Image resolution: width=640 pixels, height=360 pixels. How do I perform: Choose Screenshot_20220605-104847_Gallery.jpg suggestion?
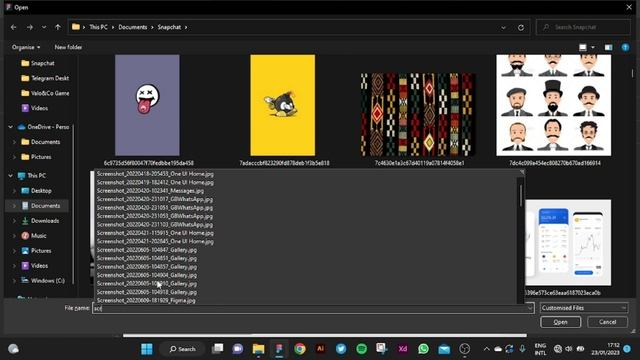tap(147, 250)
